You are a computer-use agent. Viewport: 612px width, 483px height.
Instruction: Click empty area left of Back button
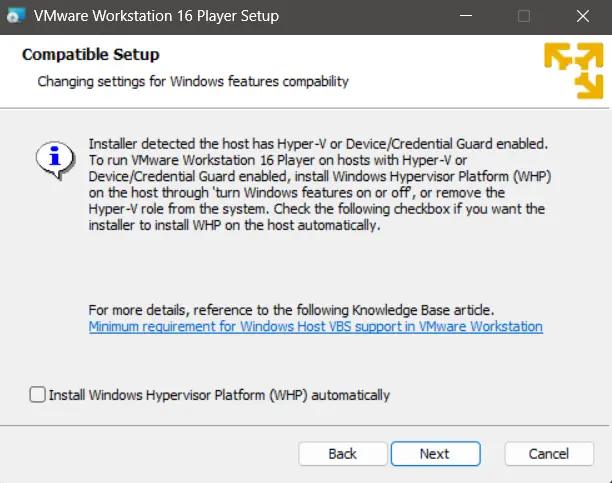pyautogui.click(x=150, y=453)
